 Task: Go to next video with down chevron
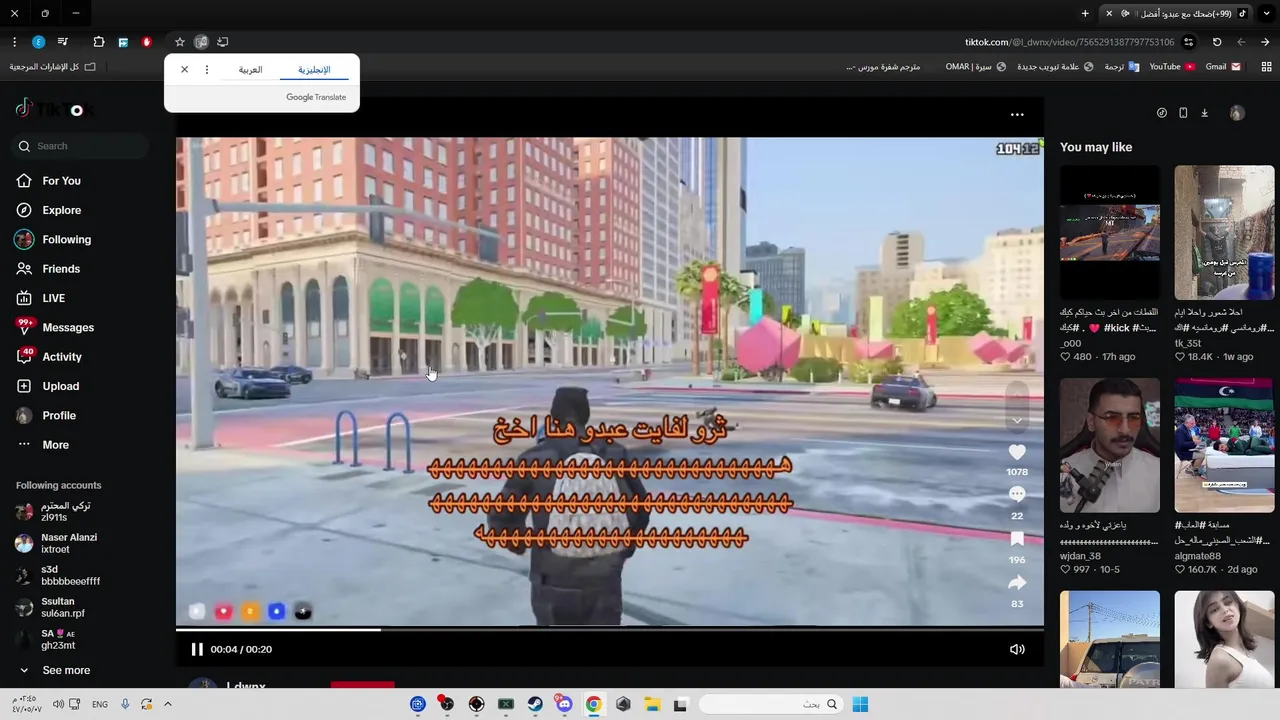pos(1017,420)
